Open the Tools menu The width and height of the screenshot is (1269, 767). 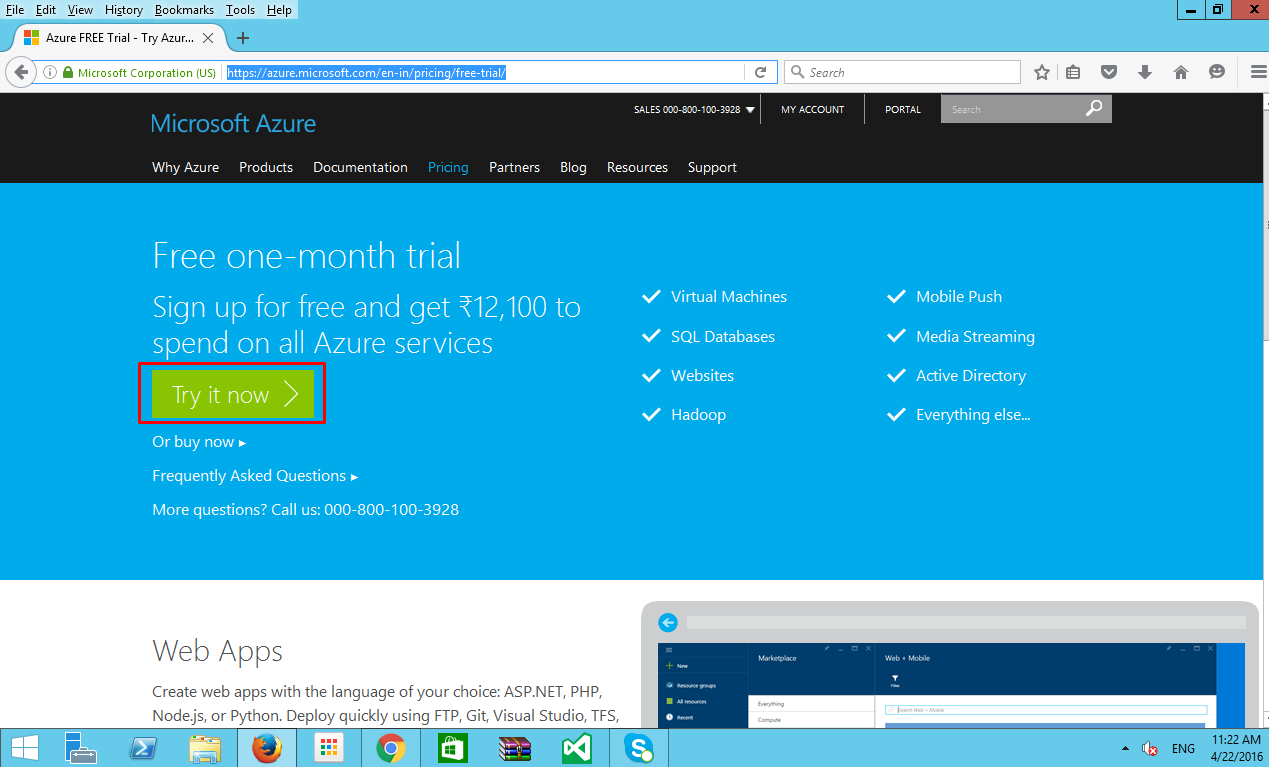click(240, 9)
